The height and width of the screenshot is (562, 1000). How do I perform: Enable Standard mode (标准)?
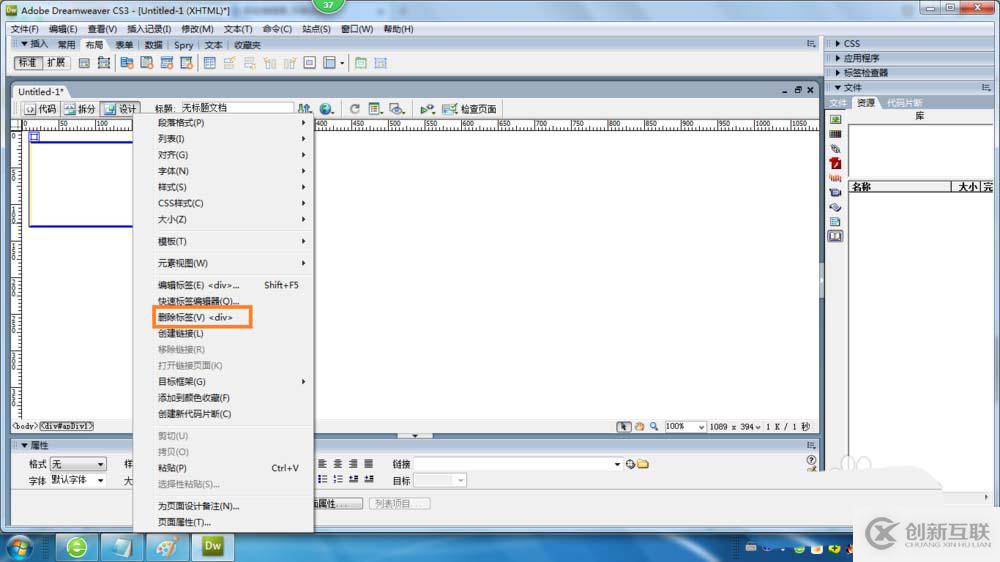[27, 63]
